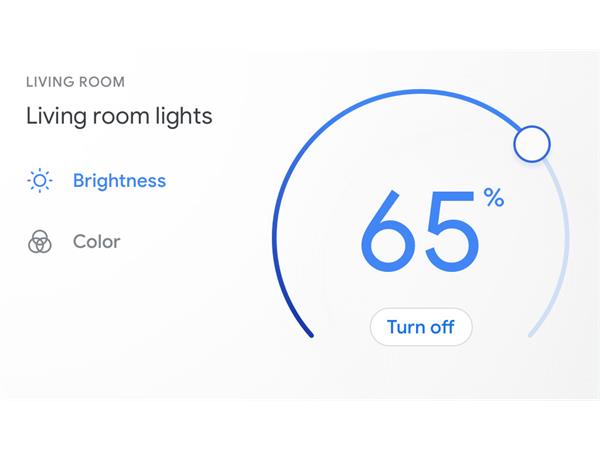The image size is (600, 450).
Task: Click the dark-blue bottom-left end of the arc
Action: pos(310,333)
